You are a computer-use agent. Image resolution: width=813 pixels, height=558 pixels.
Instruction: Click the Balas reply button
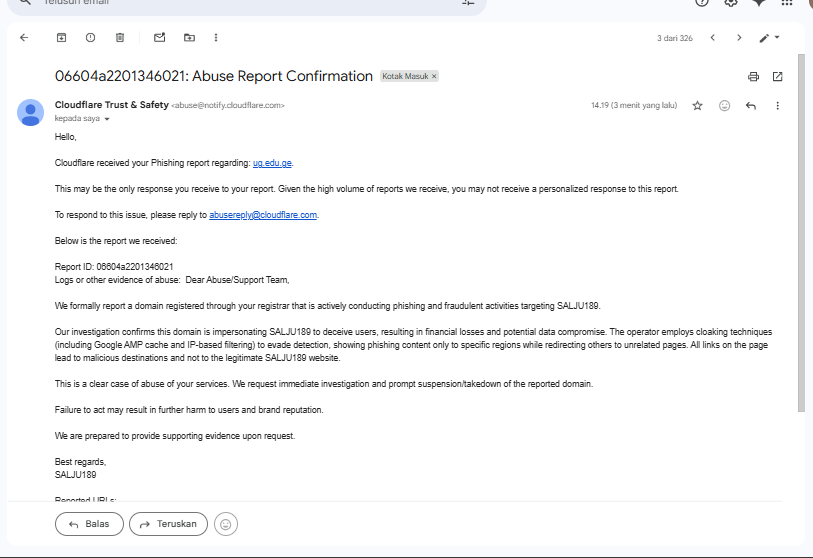89,523
